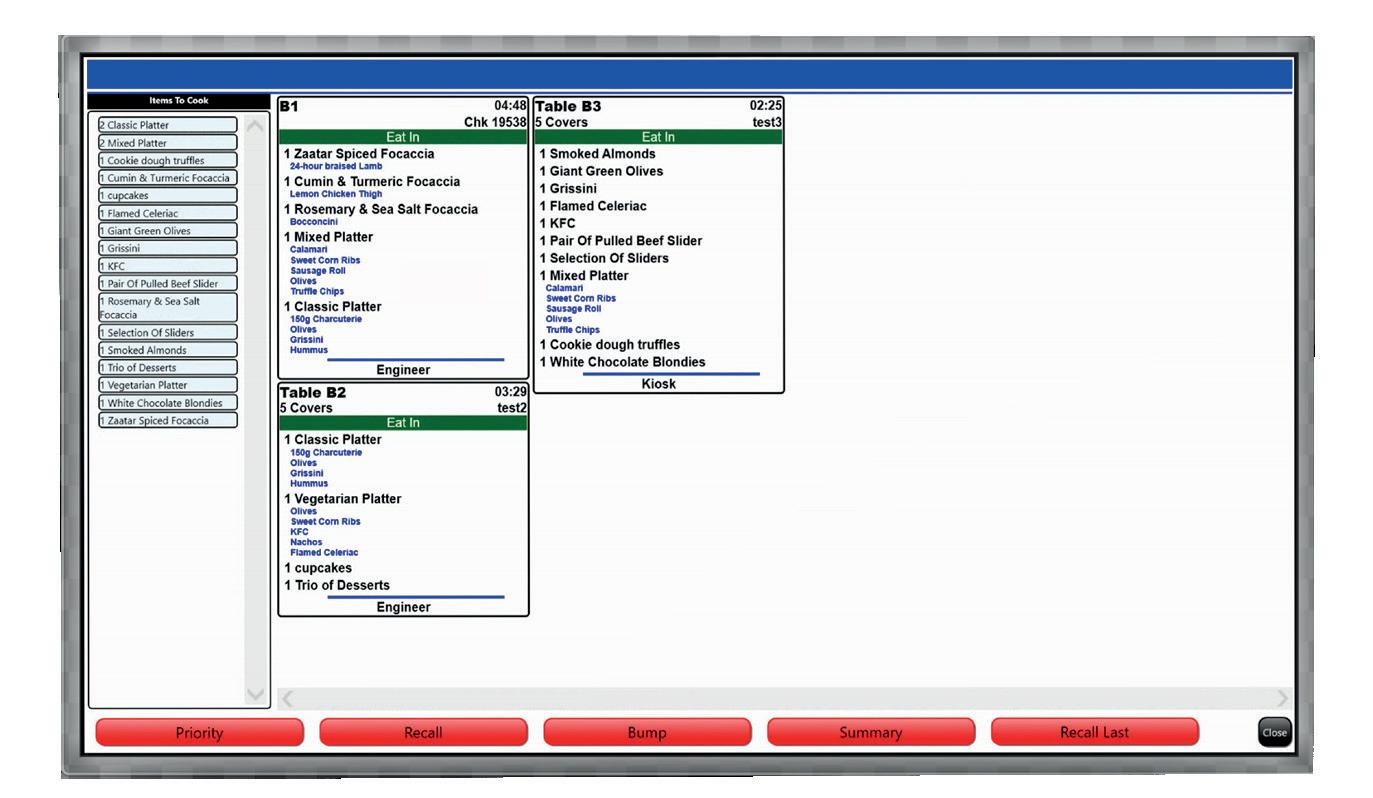1373x798 pixels.
Task: Click the "Bocconcini" modifier in order B1
Action: coord(314,221)
